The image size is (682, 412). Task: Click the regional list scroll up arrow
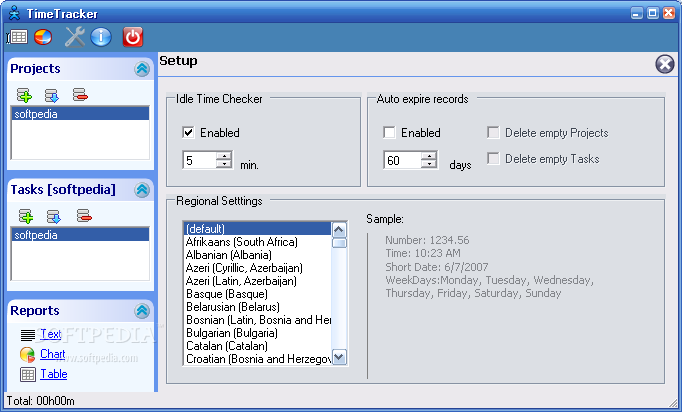click(x=339, y=230)
